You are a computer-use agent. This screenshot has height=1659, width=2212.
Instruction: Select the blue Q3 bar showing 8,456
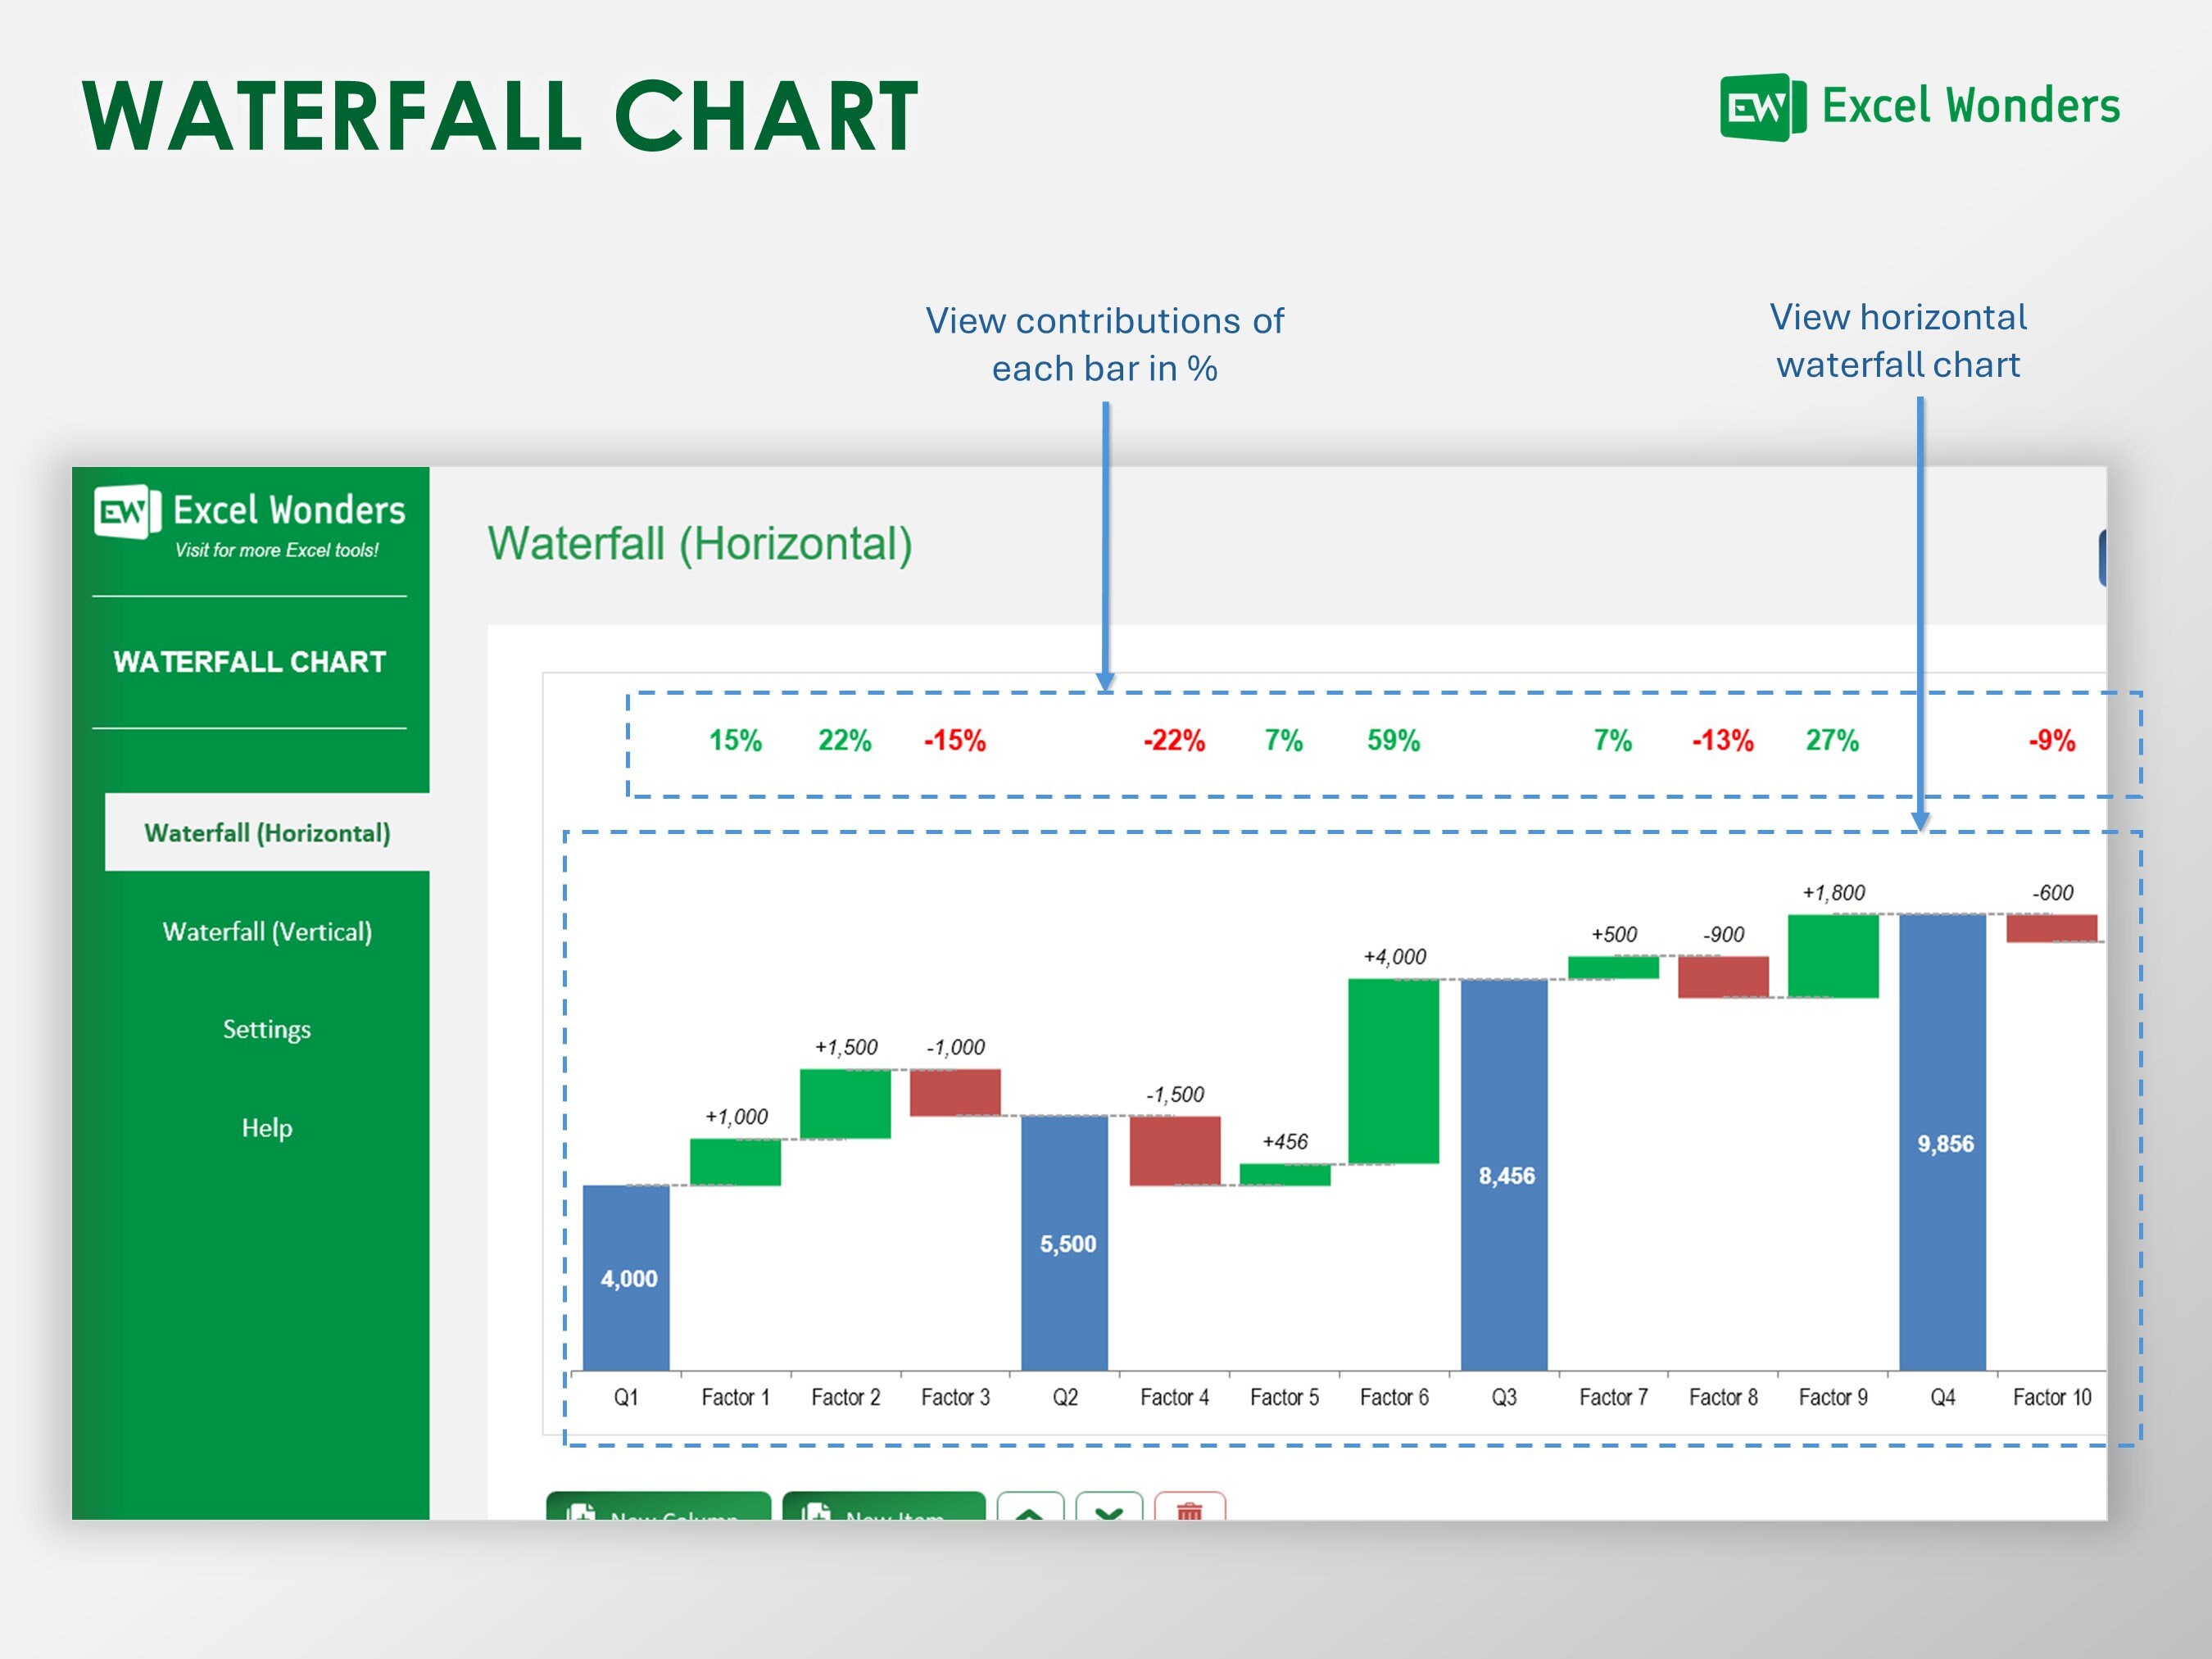1504,1174
